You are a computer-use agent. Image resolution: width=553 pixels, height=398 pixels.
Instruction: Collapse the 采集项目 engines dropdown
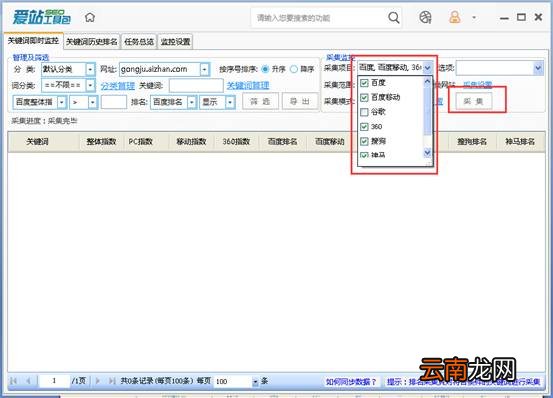pyautogui.click(x=427, y=68)
